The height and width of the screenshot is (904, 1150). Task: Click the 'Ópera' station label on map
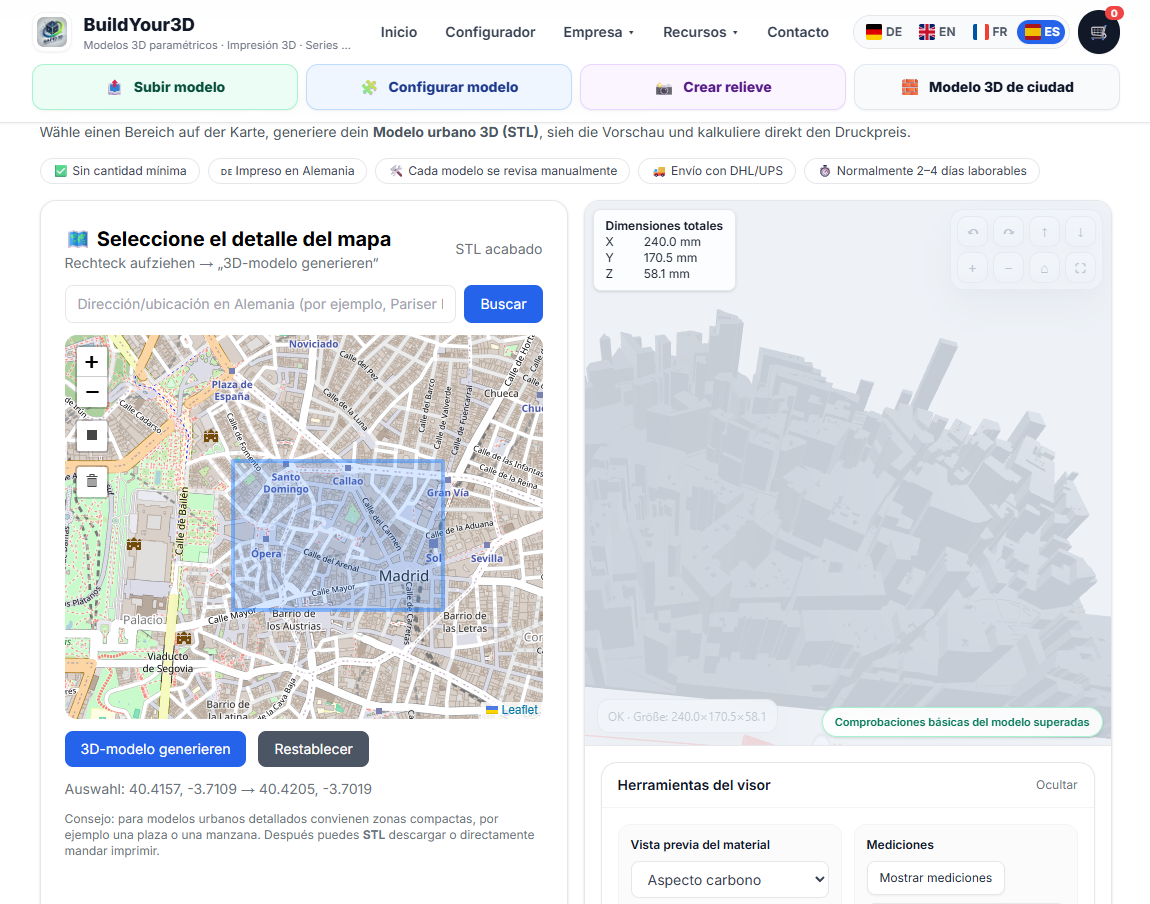(x=266, y=554)
